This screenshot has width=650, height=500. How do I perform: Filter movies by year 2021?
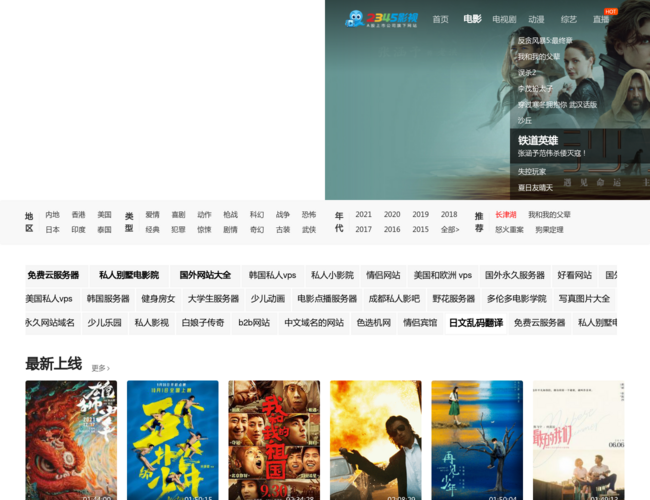tap(364, 214)
